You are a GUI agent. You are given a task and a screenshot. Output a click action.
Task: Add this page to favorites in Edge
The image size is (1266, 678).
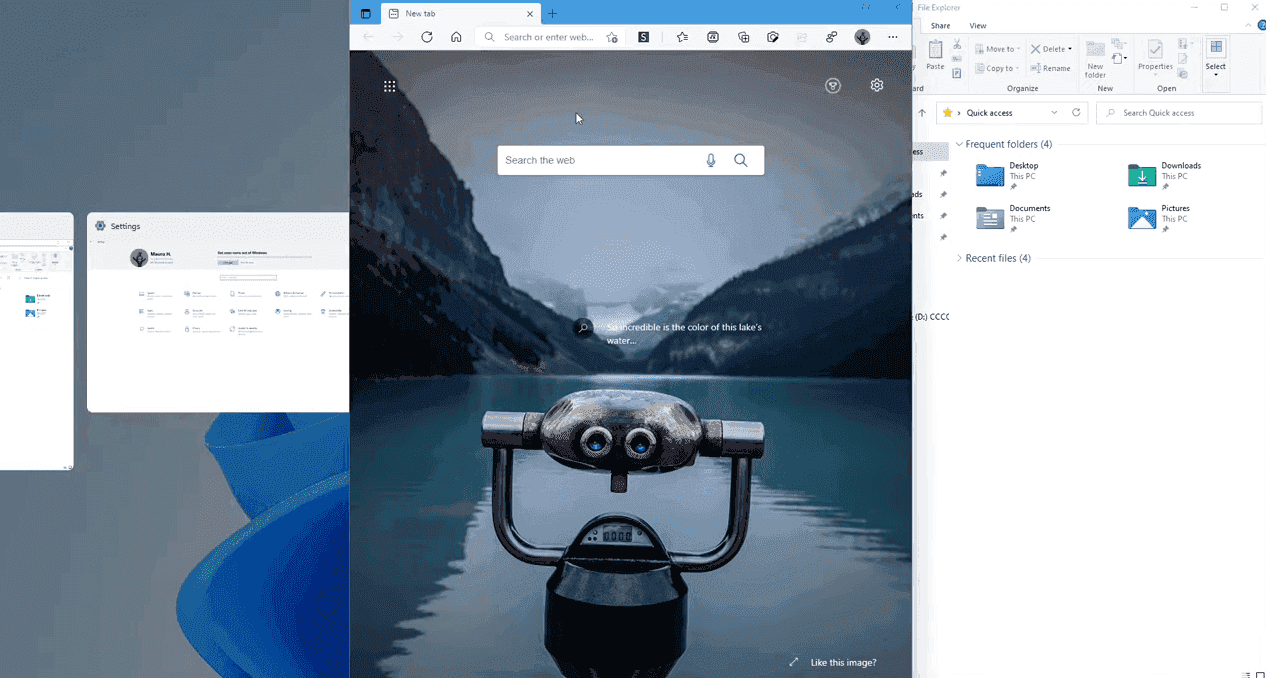pyautogui.click(x=612, y=37)
